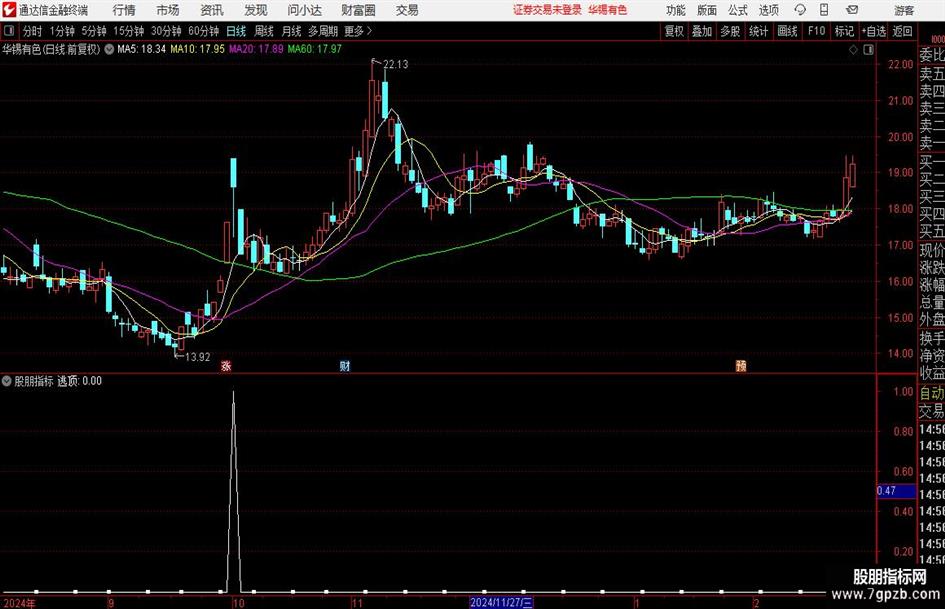Click the 预 marker below chart
945x609 pixels.
[741, 365]
